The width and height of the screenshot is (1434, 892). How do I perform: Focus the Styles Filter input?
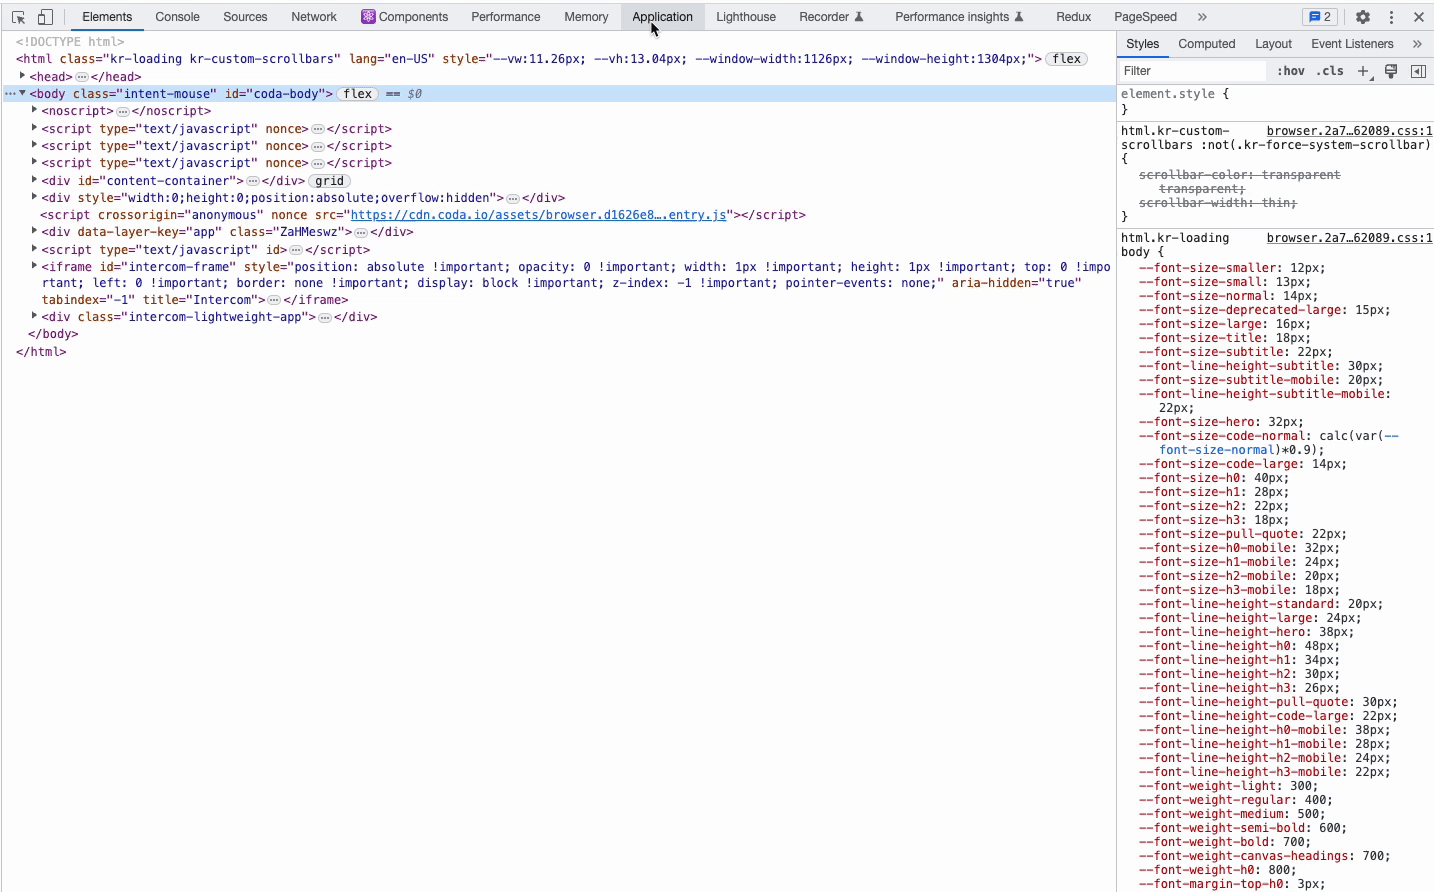point(1193,71)
